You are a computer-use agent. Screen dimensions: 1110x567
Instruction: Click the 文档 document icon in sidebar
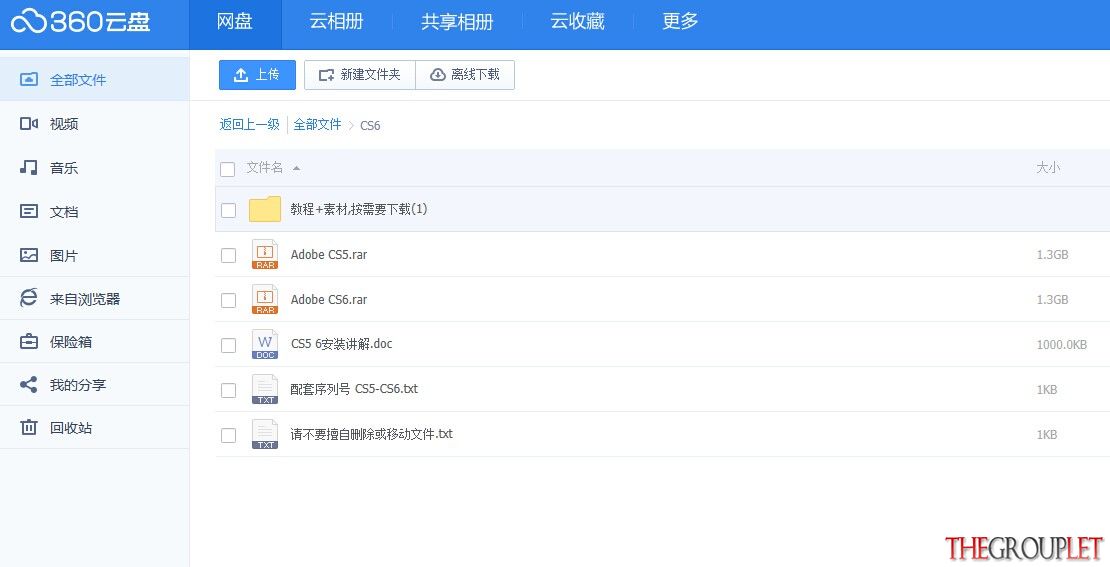28,211
